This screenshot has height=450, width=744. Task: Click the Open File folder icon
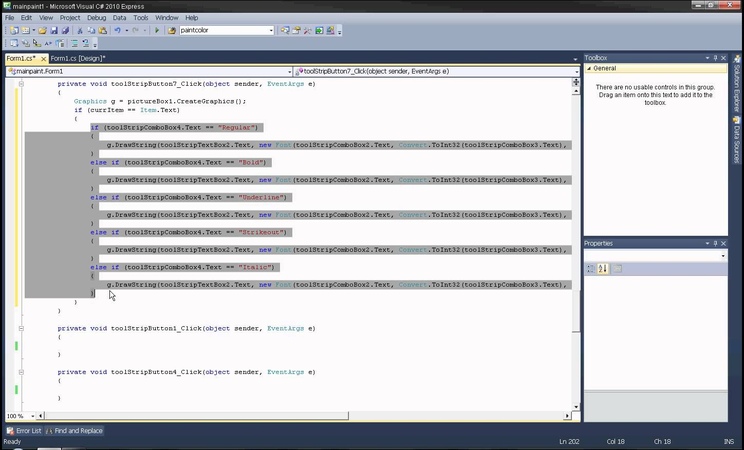[43, 30]
